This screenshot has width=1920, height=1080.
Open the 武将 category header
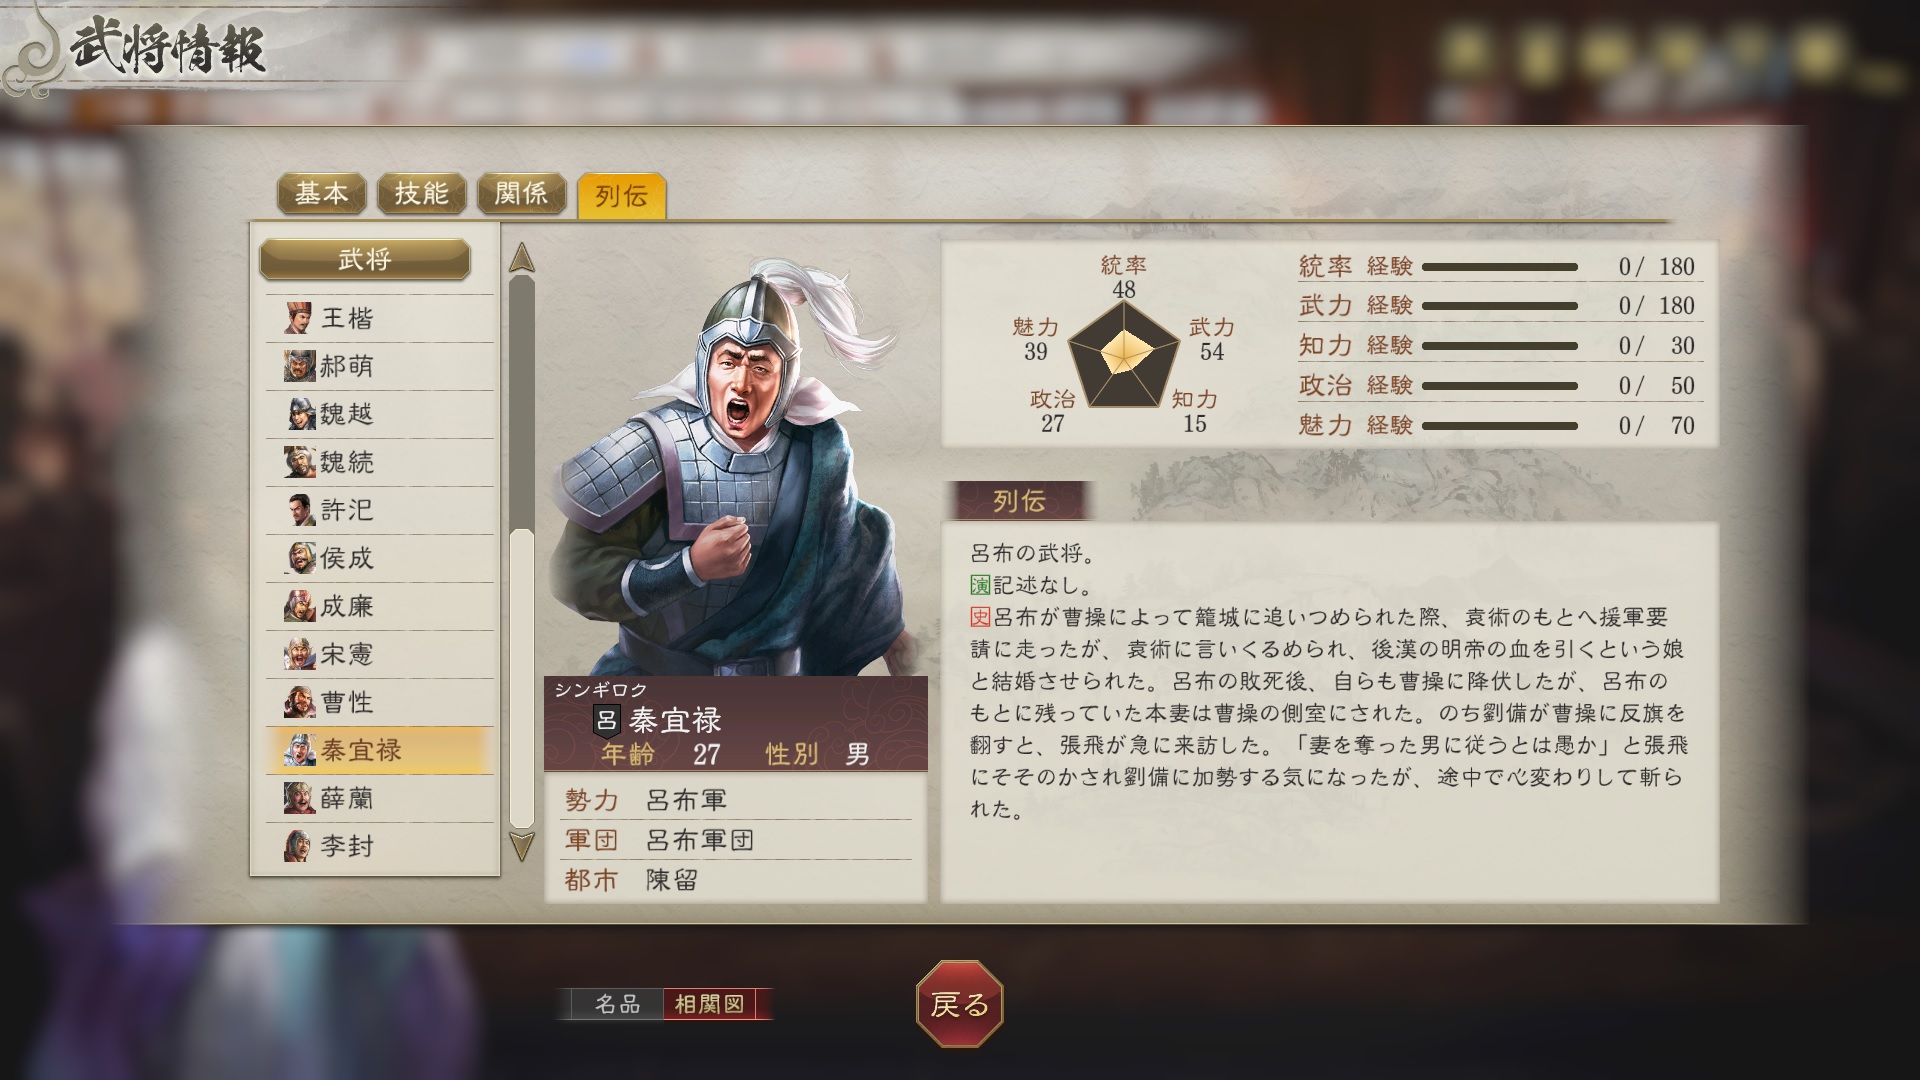point(365,260)
